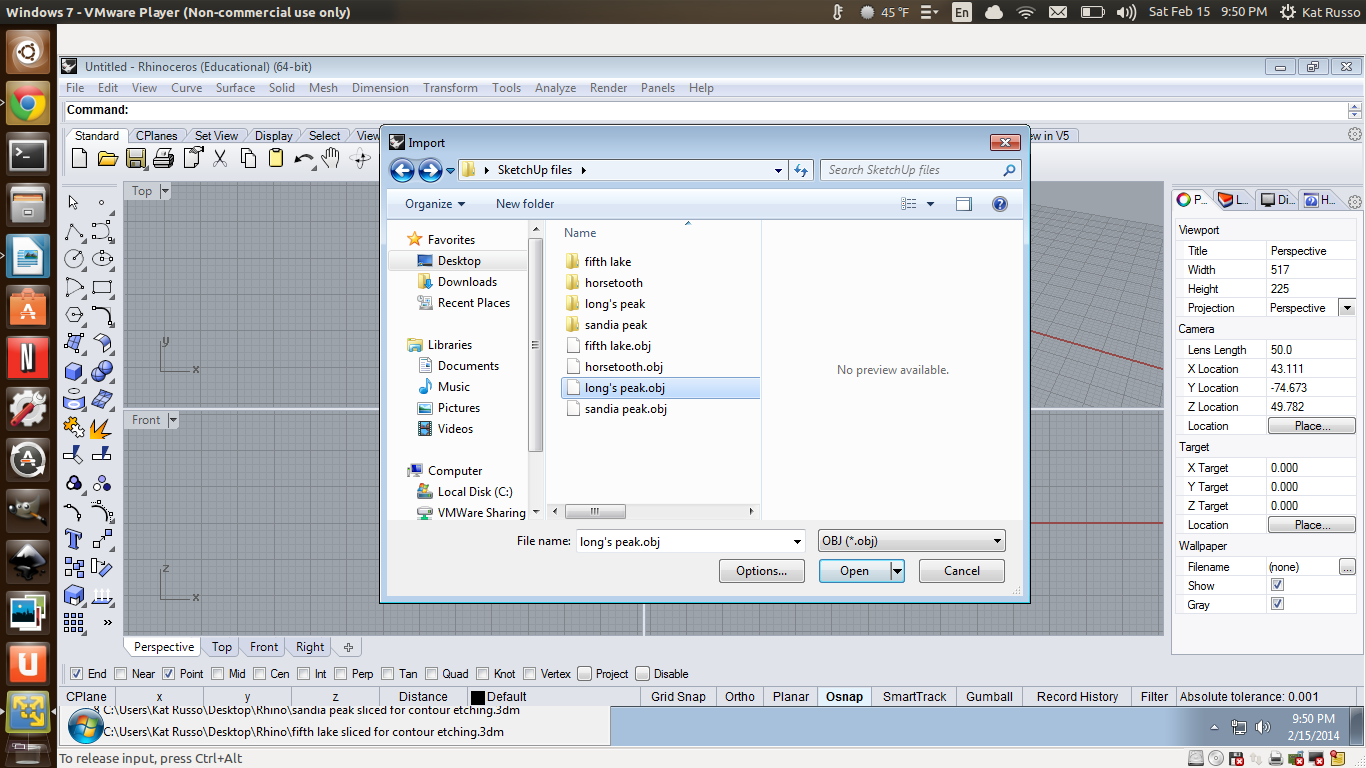Image resolution: width=1366 pixels, height=768 pixels.
Task: Click the refresh icon beside the address bar
Action: [x=800, y=170]
